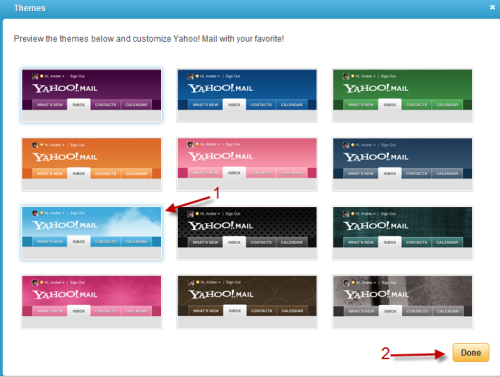
Task: Choose the brown swirl pattern theme
Action: tap(247, 302)
